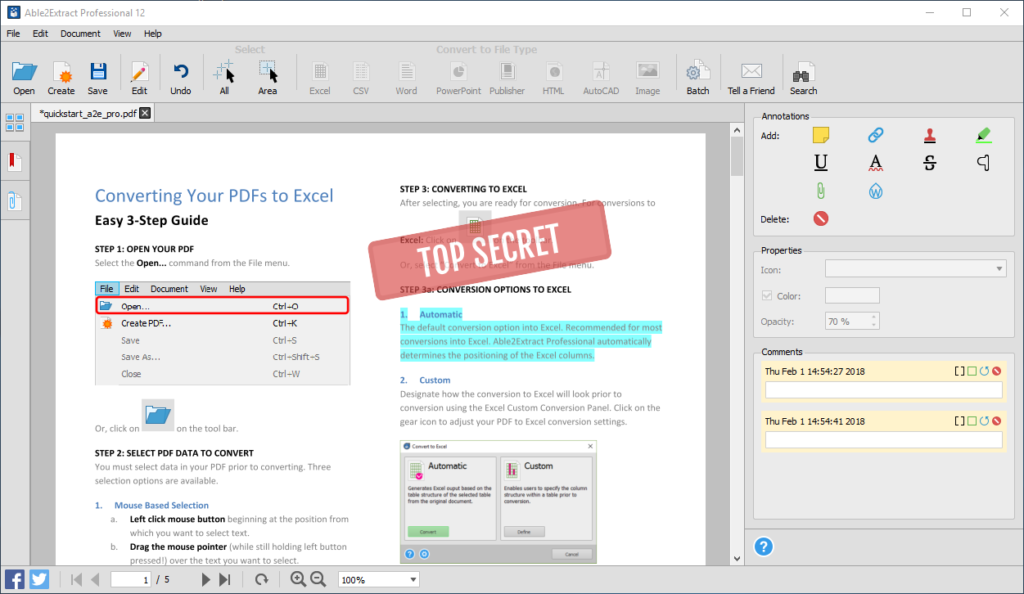
Task: Convert to Excel from the toolbar
Action: coord(319,78)
